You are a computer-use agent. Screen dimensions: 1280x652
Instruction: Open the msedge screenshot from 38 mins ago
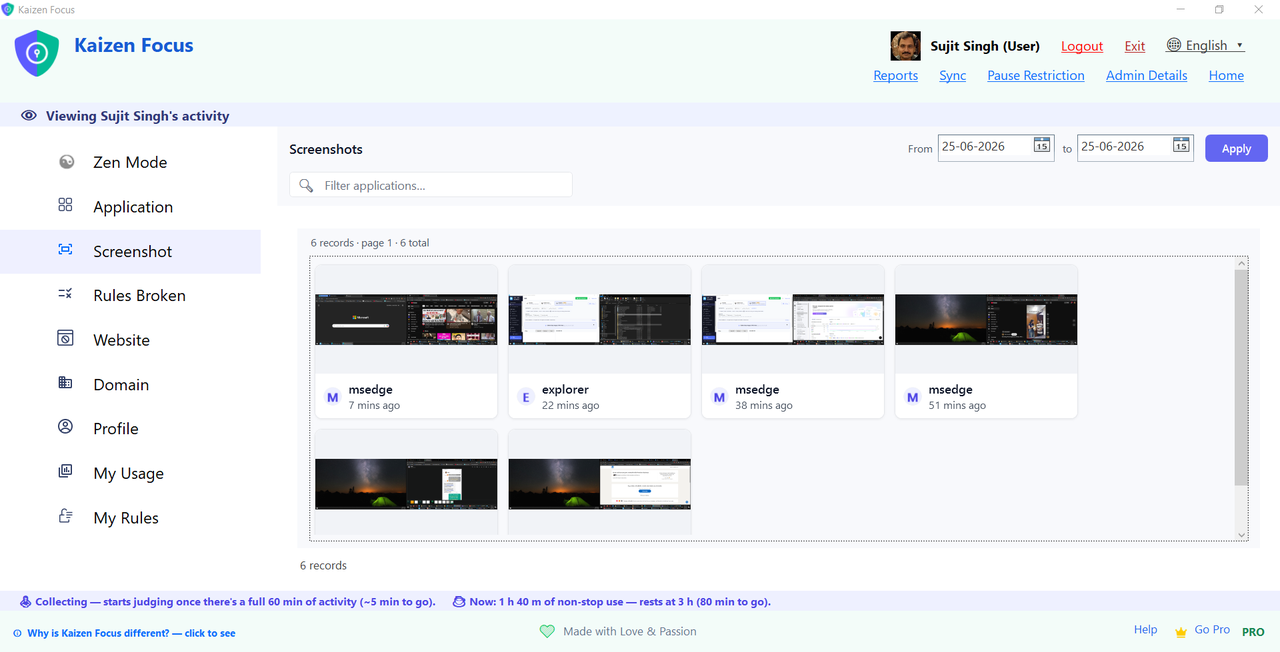tap(793, 342)
